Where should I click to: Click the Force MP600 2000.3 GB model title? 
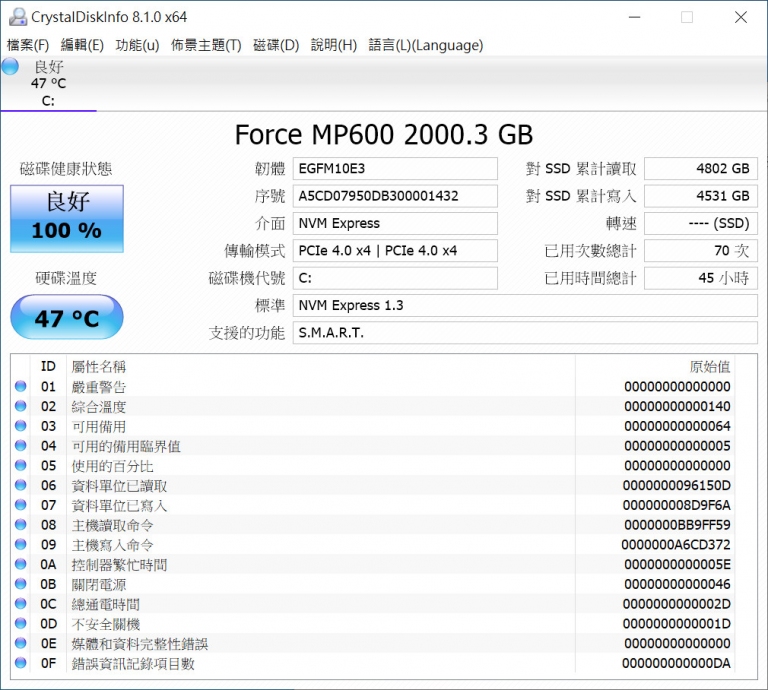point(384,135)
